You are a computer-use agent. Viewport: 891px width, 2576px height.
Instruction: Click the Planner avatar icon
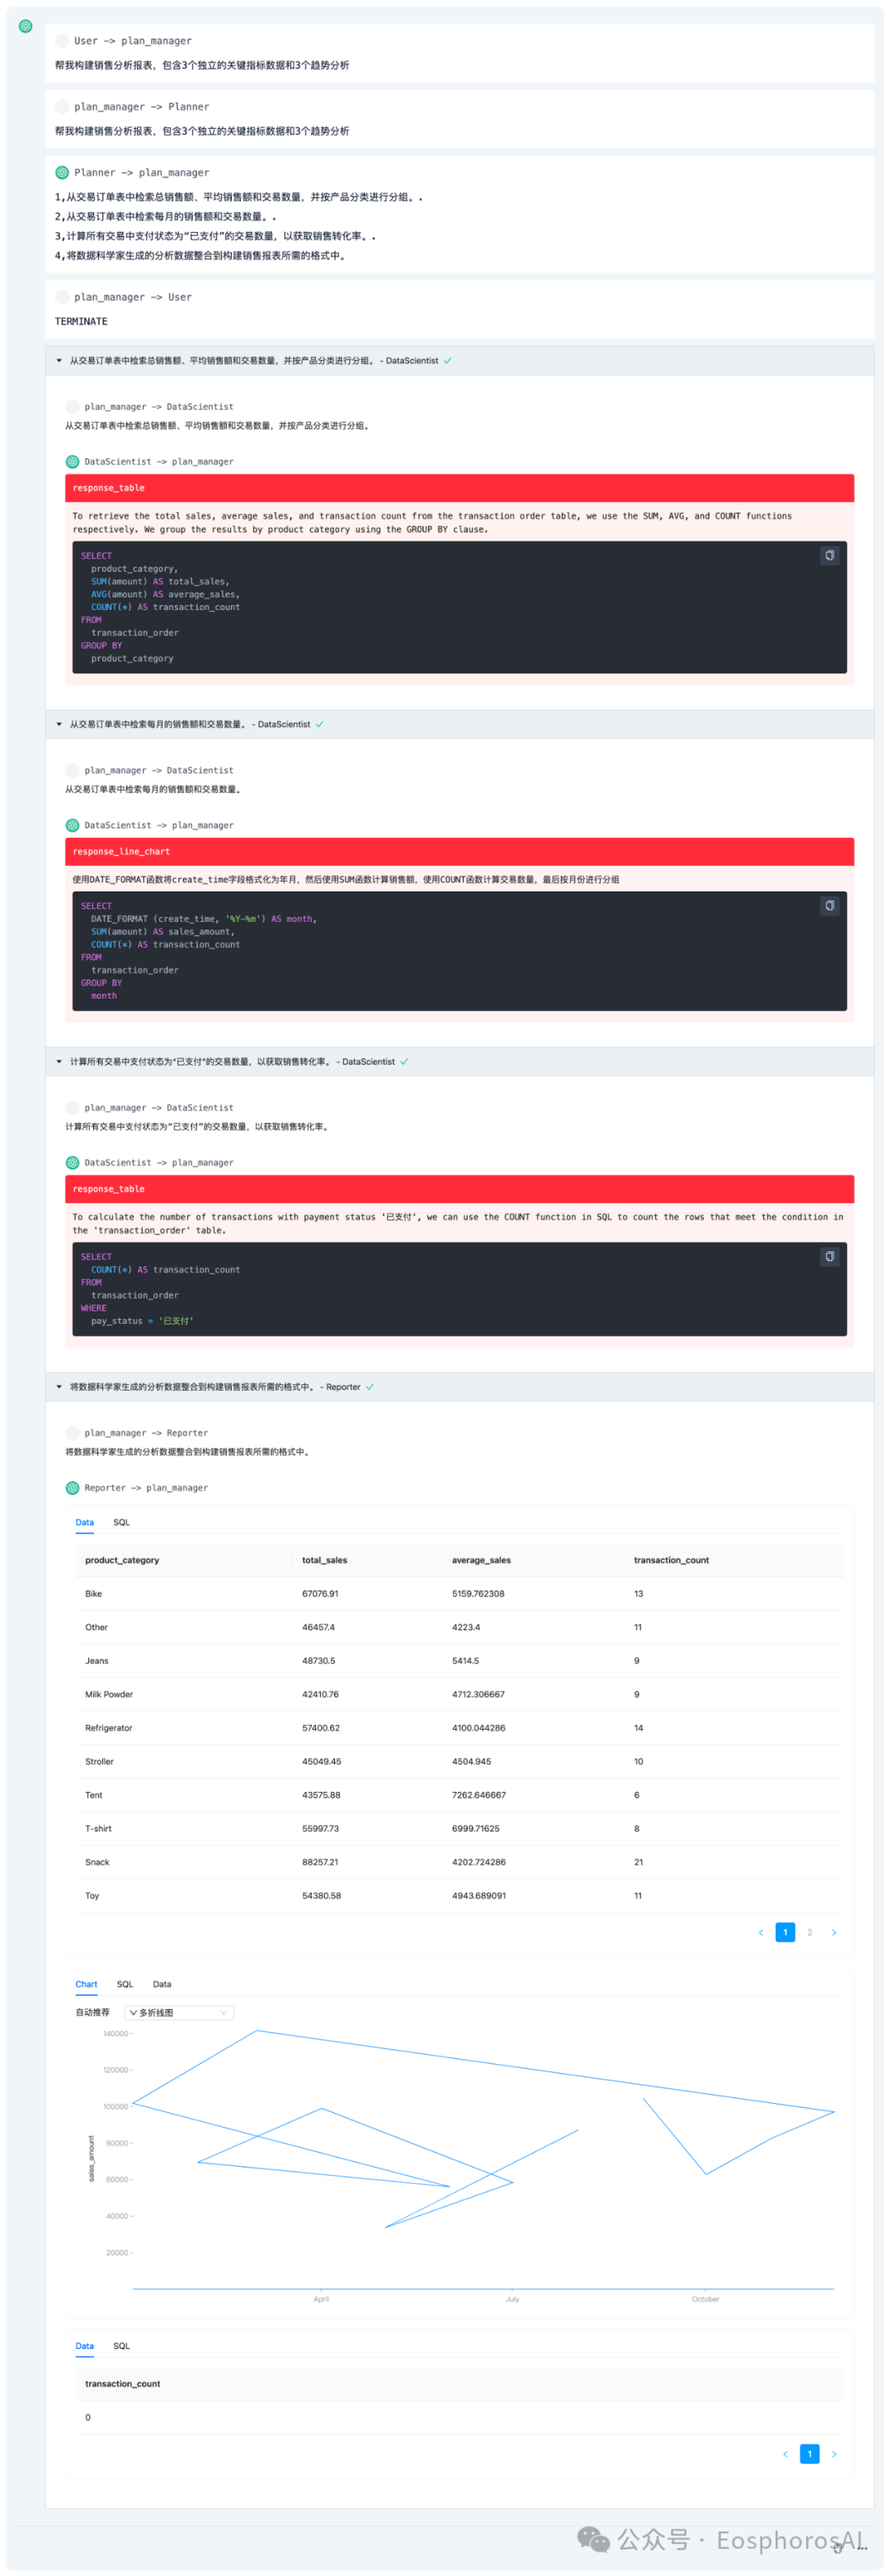point(62,173)
